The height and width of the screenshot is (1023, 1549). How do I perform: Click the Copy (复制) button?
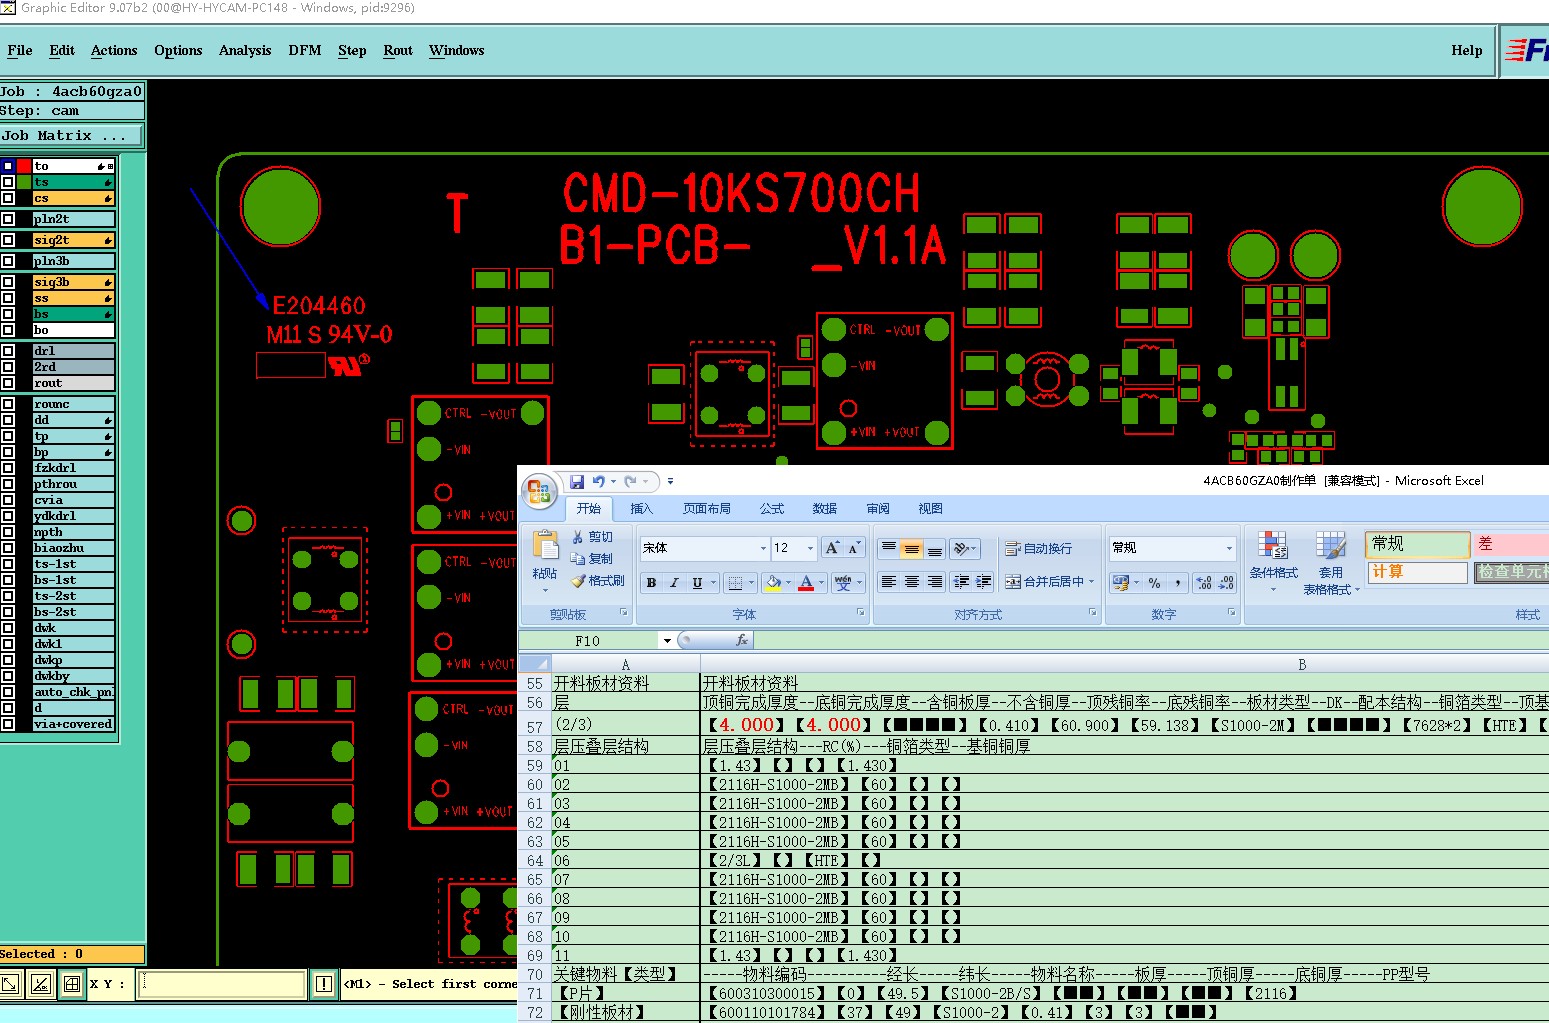(592, 559)
